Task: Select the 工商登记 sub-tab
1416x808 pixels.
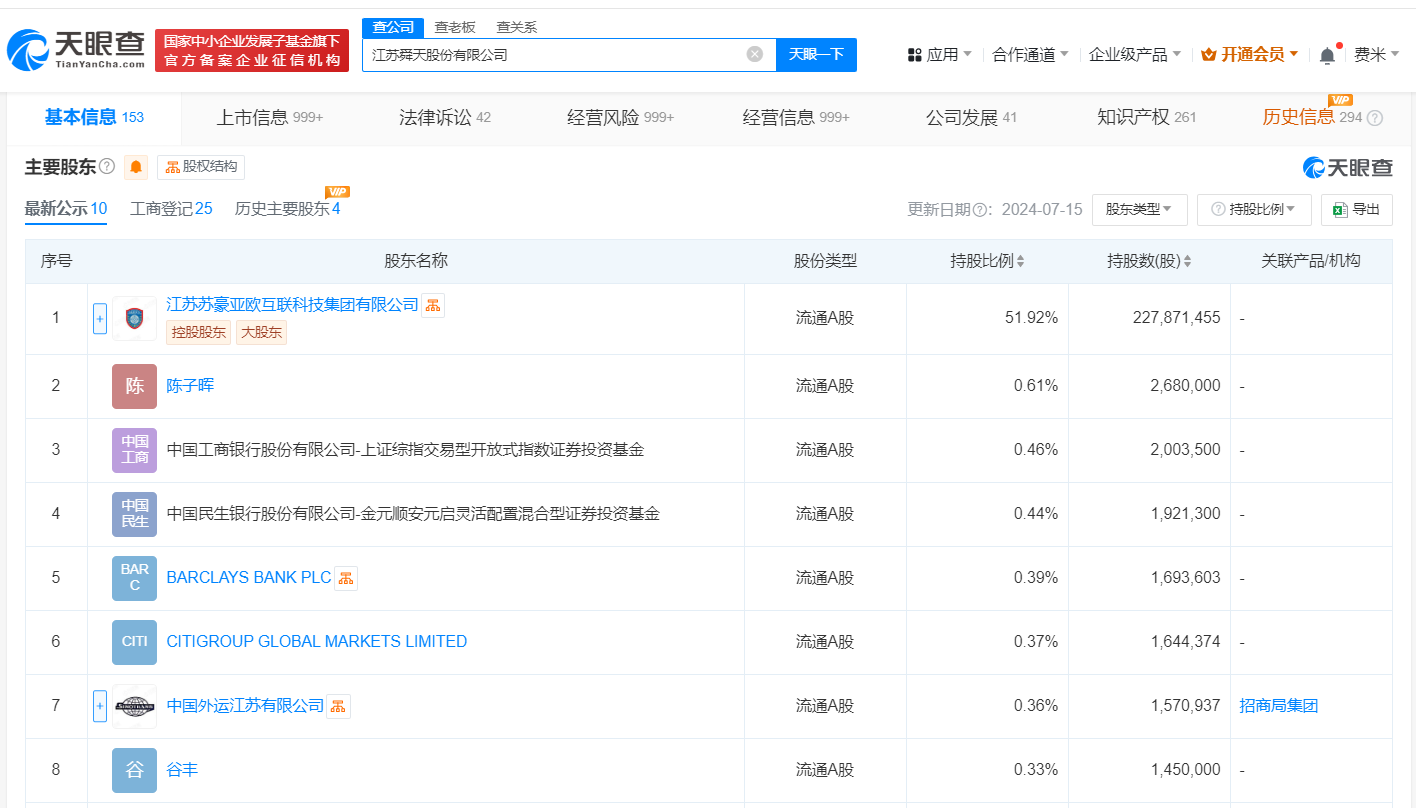Action: point(171,208)
